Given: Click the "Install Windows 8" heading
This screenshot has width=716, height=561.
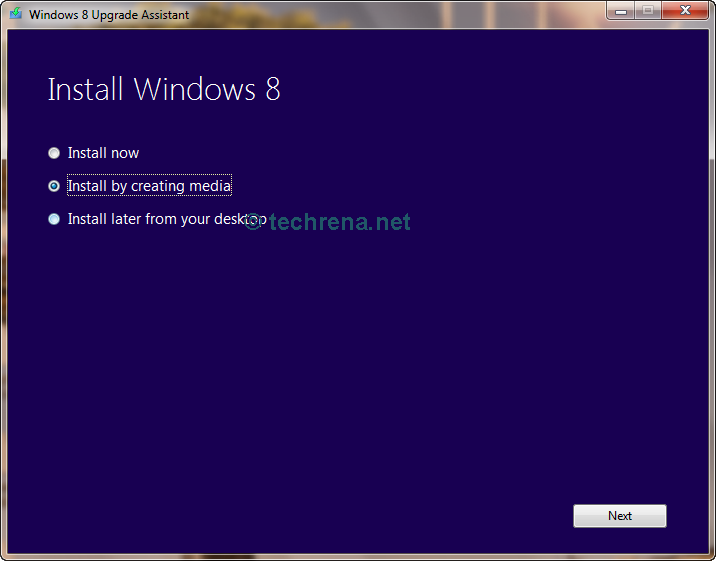Looking at the screenshot, I should (164, 89).
